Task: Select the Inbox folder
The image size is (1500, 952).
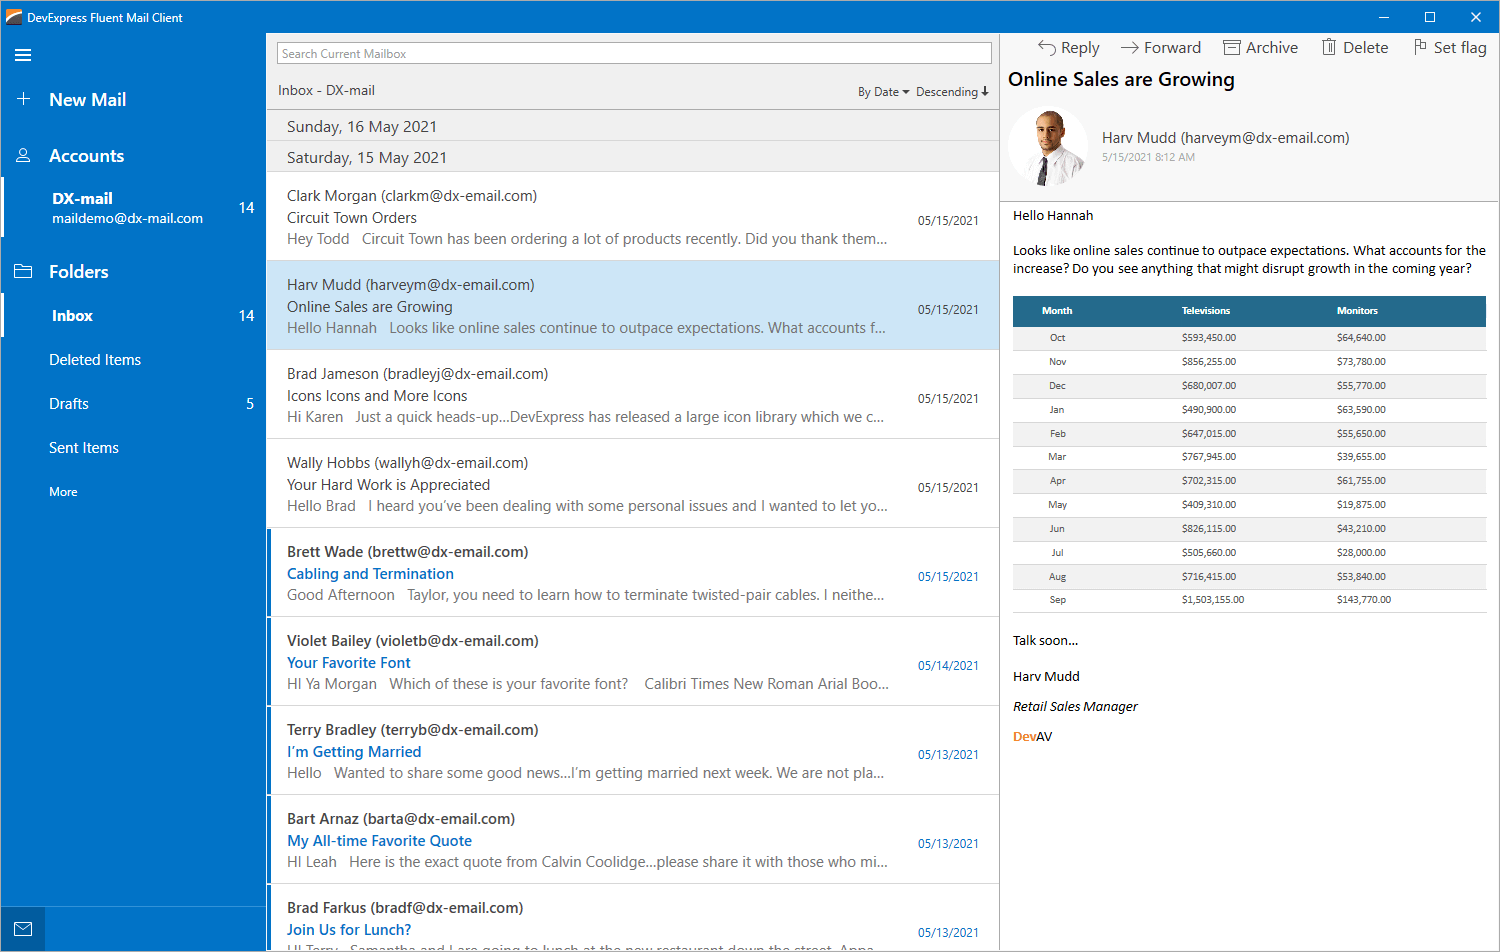Action: pyautogui.click(x=72, y=316)
